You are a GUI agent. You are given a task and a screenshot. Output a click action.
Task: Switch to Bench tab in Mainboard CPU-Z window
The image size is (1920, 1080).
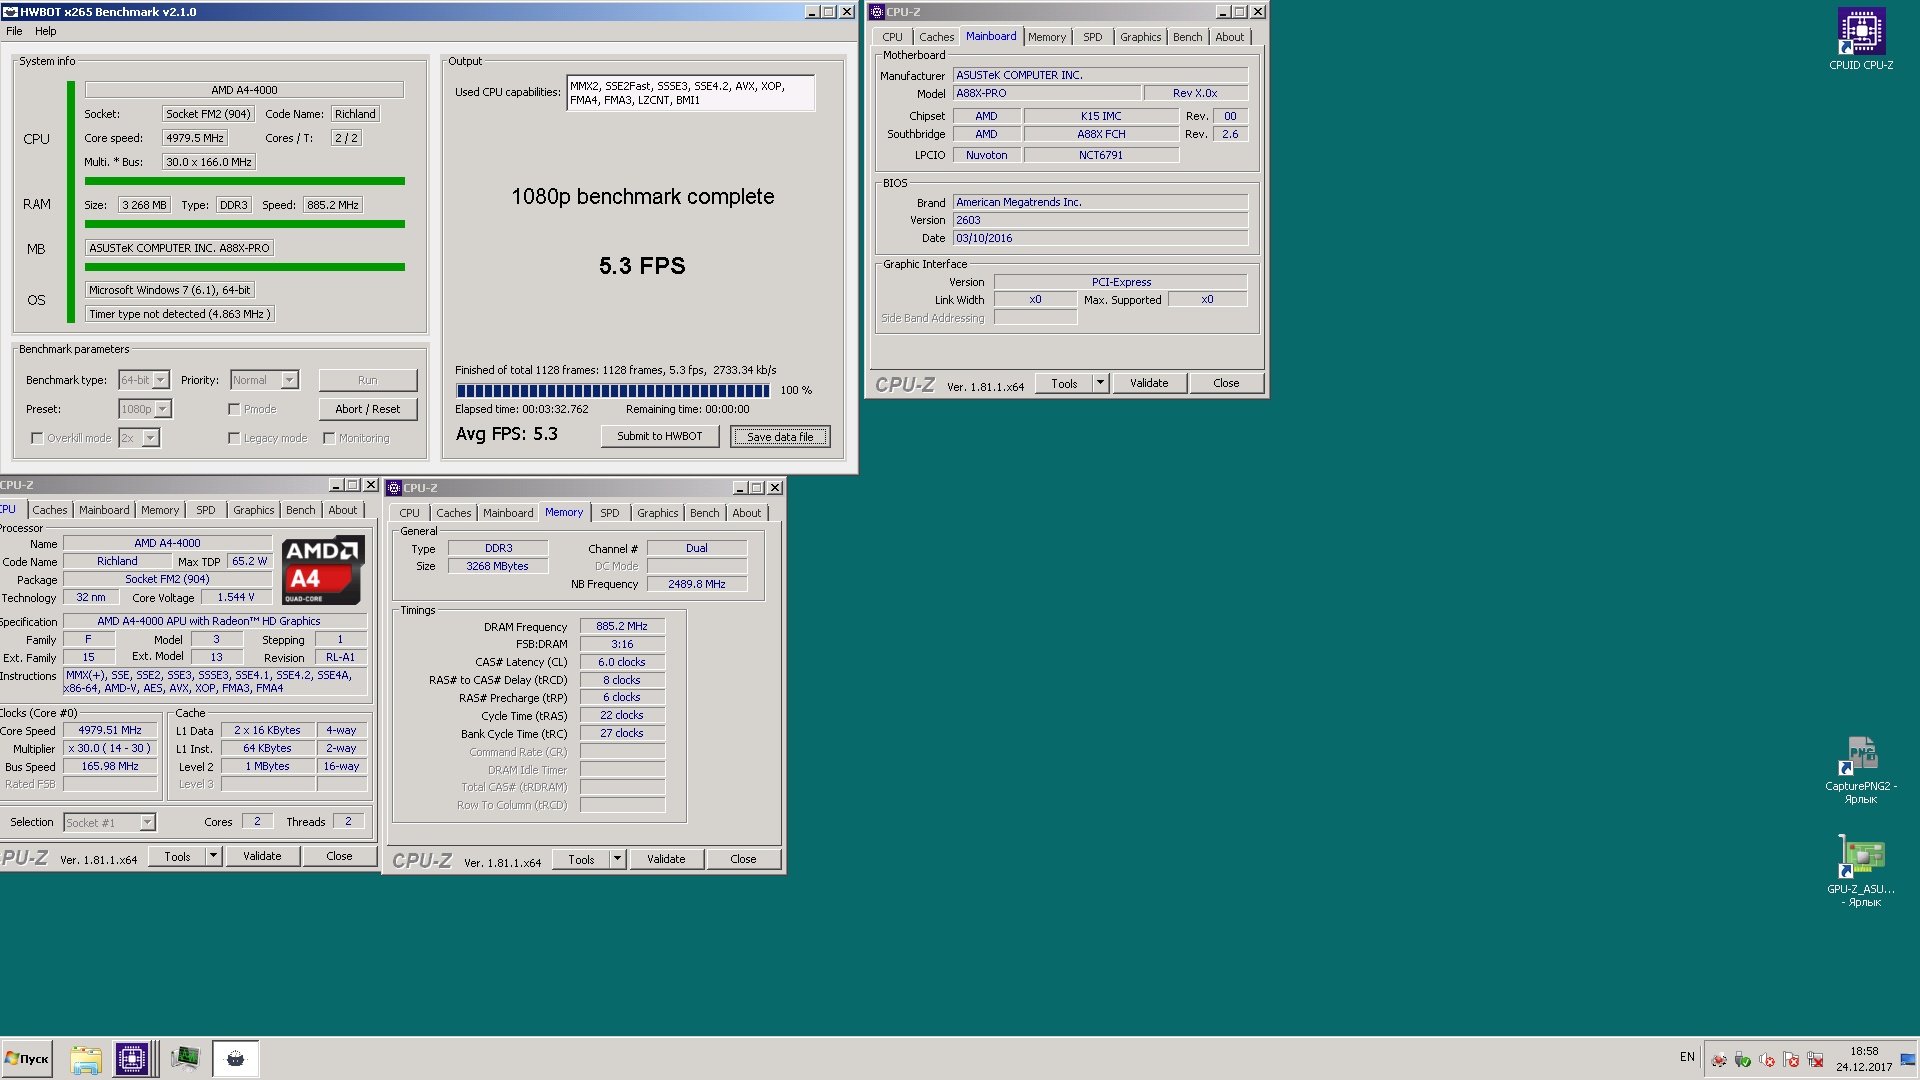(x=1188, y=37)
